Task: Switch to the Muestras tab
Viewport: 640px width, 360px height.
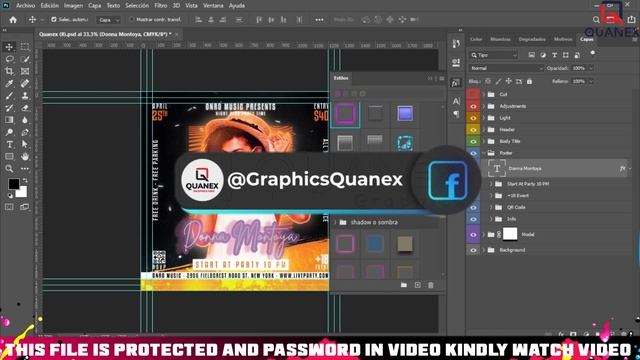Action: (500, 39)
